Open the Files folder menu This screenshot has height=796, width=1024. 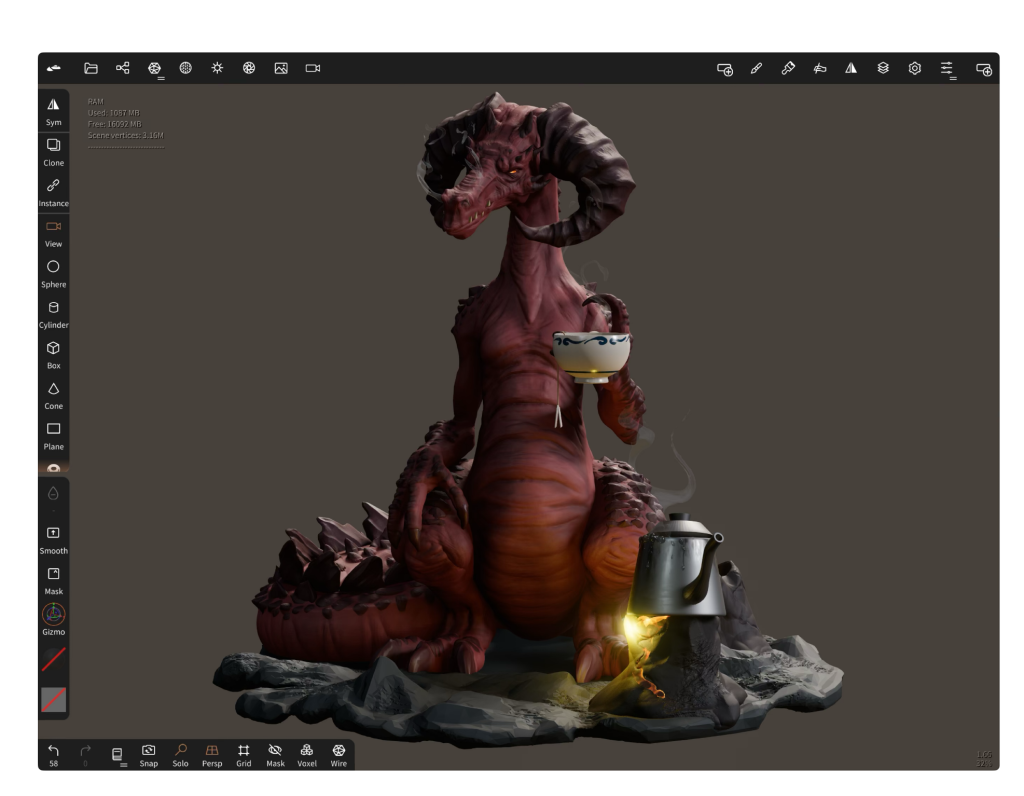(91, 68)
